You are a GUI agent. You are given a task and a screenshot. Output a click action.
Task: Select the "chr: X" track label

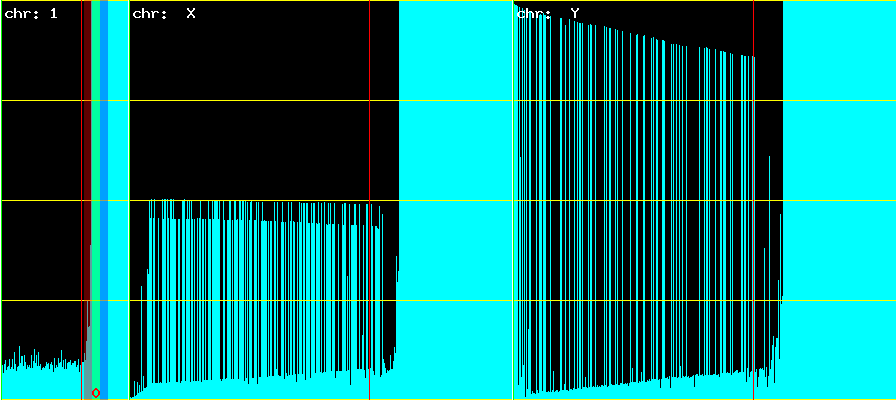coord(163,13)
